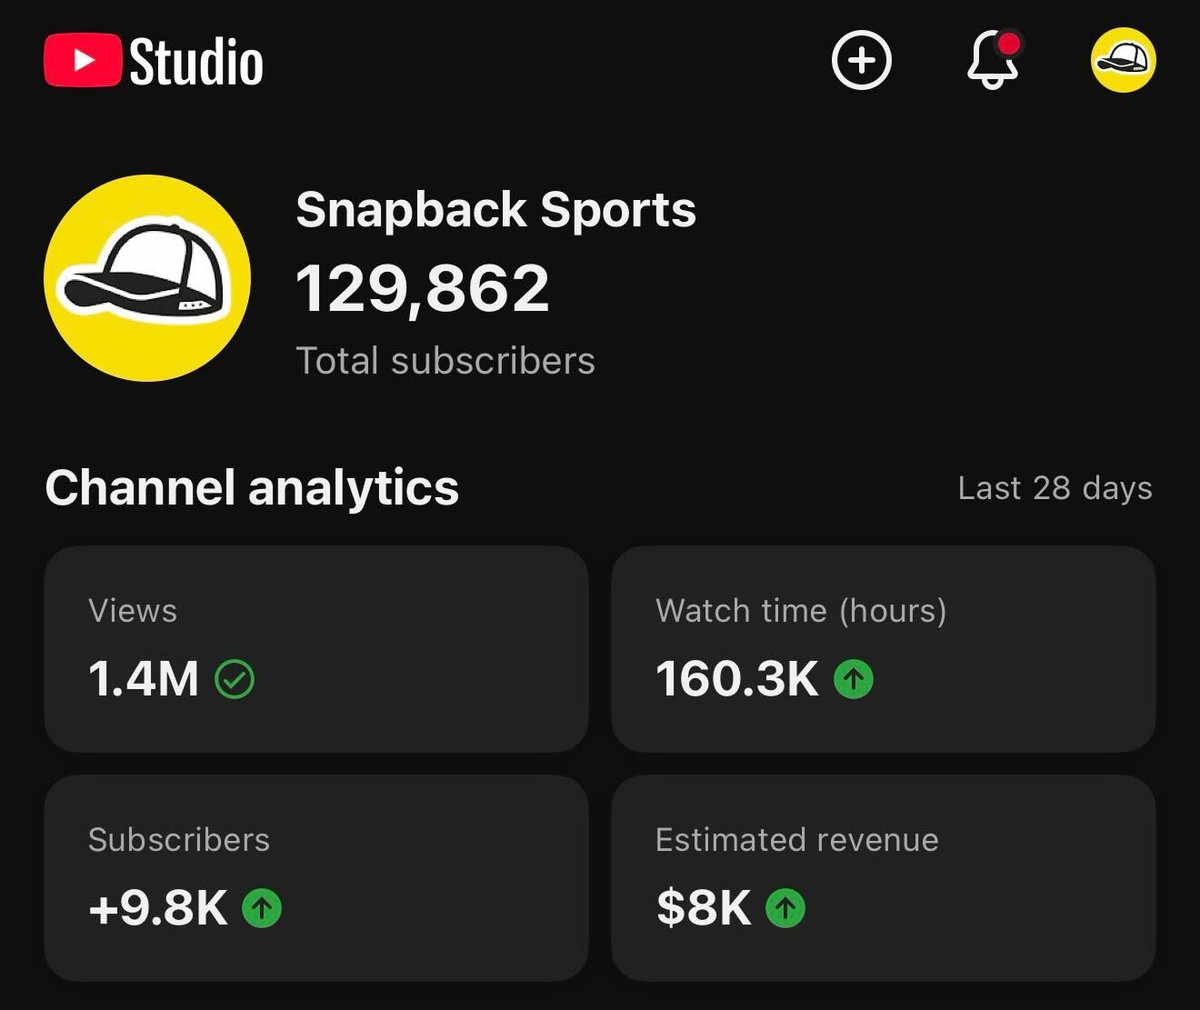The width and height of the screenshot is (1200, 1010).
Task: Tap the up arrow beside +9.8K
Action: [262, 908]
